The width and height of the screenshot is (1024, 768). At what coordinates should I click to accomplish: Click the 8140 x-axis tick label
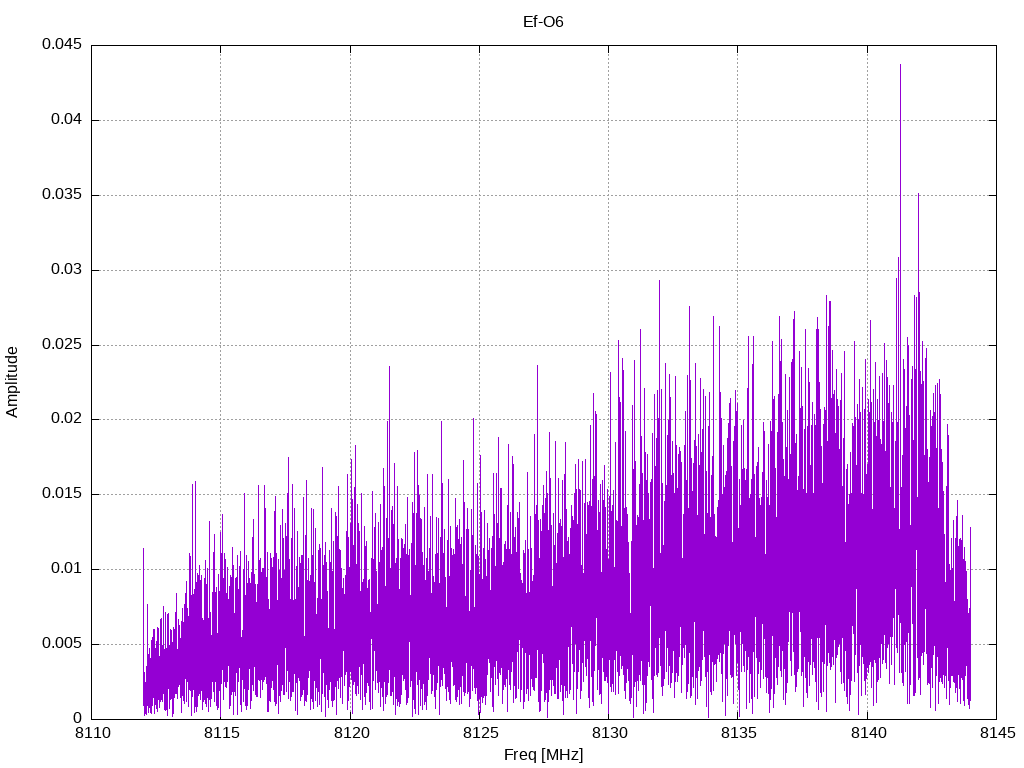868,733
